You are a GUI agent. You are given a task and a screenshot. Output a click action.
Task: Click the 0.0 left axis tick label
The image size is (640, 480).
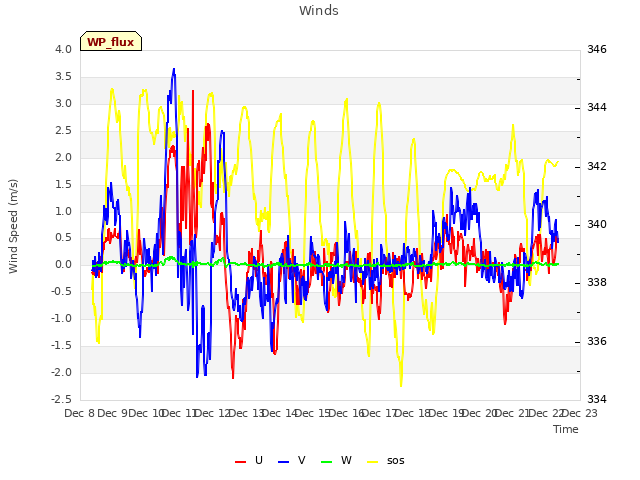(x=63, y=264)
